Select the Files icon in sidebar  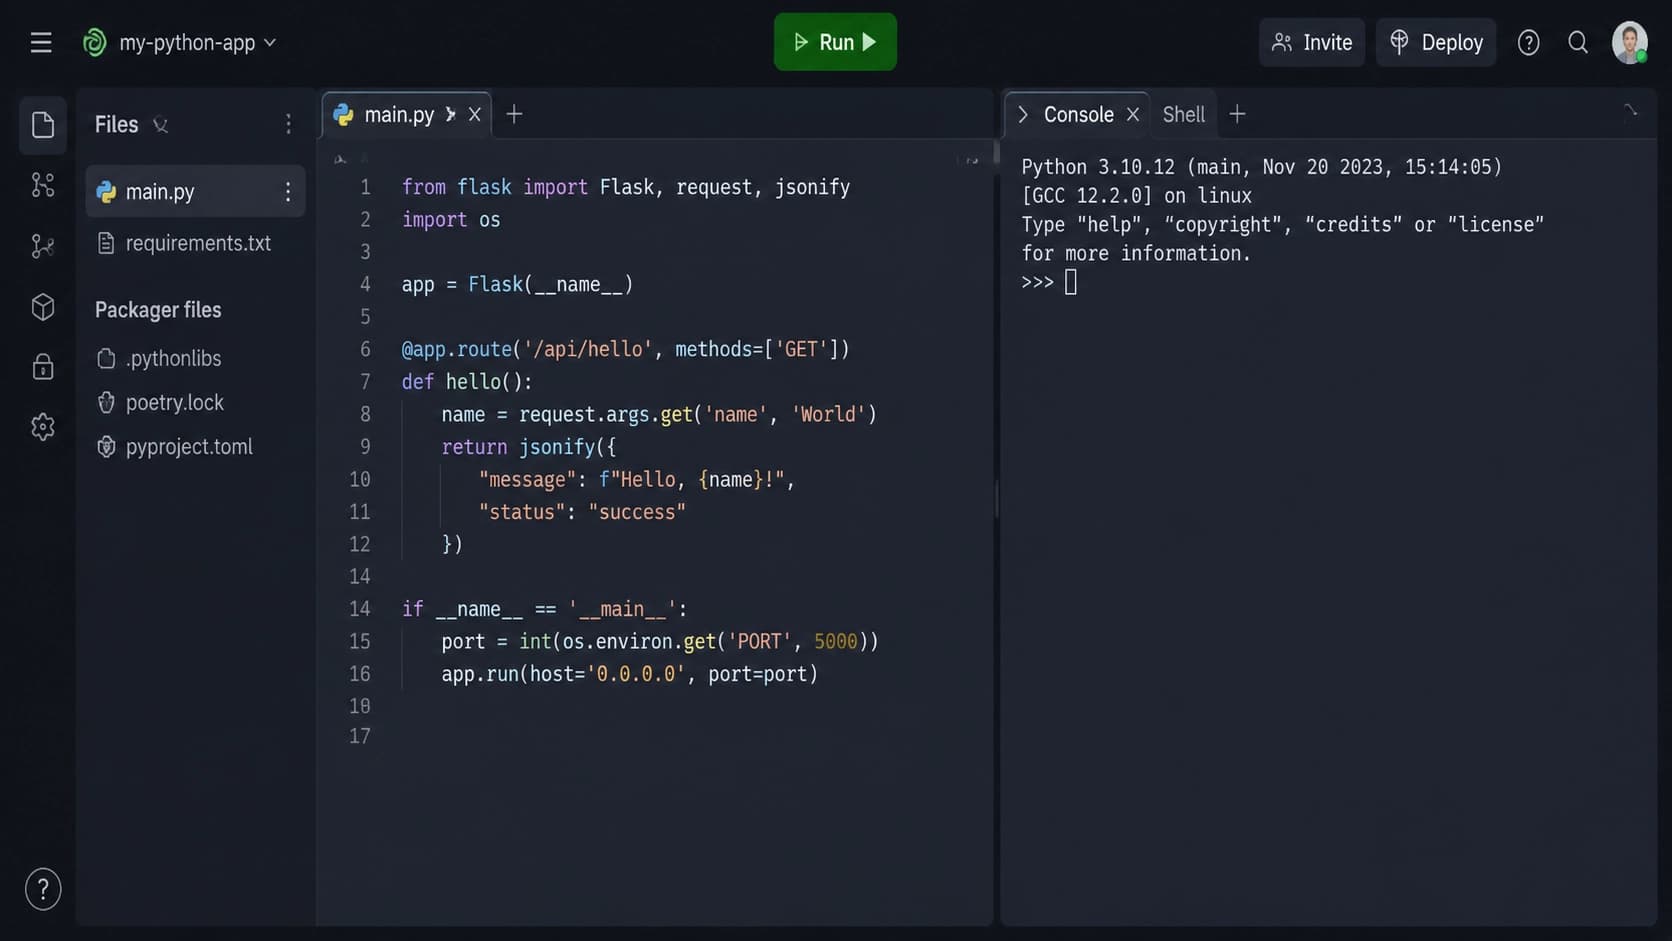43,125
